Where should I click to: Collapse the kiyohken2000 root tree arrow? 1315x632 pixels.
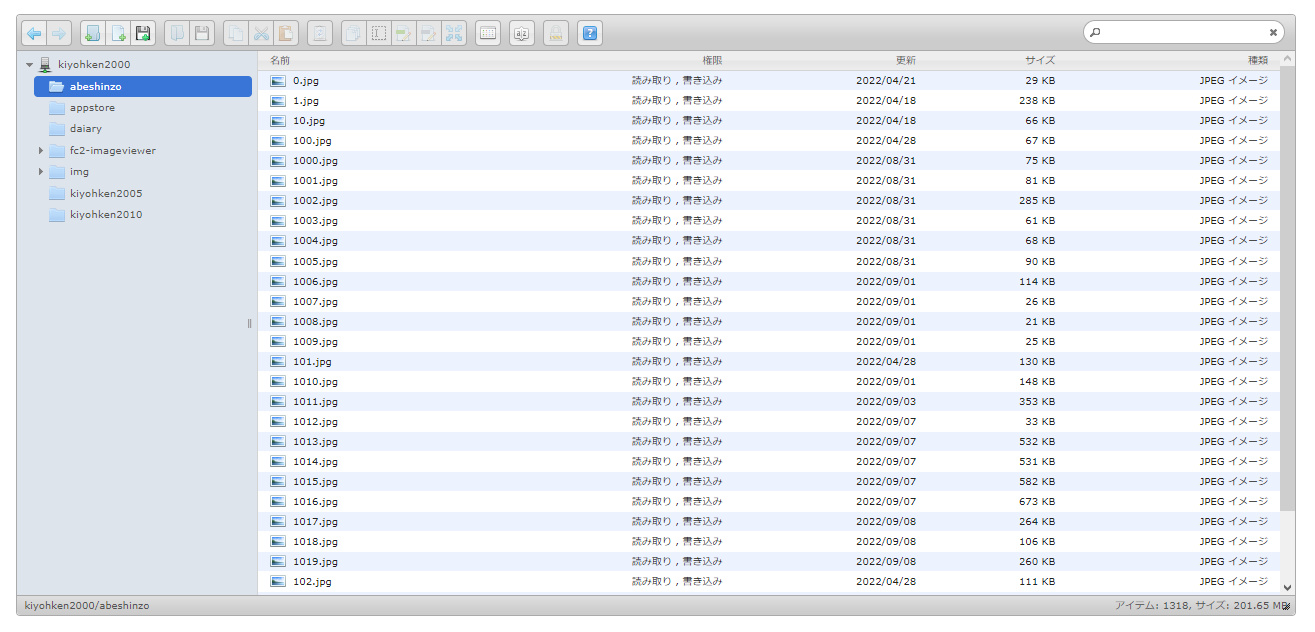(x=29, y=65)
